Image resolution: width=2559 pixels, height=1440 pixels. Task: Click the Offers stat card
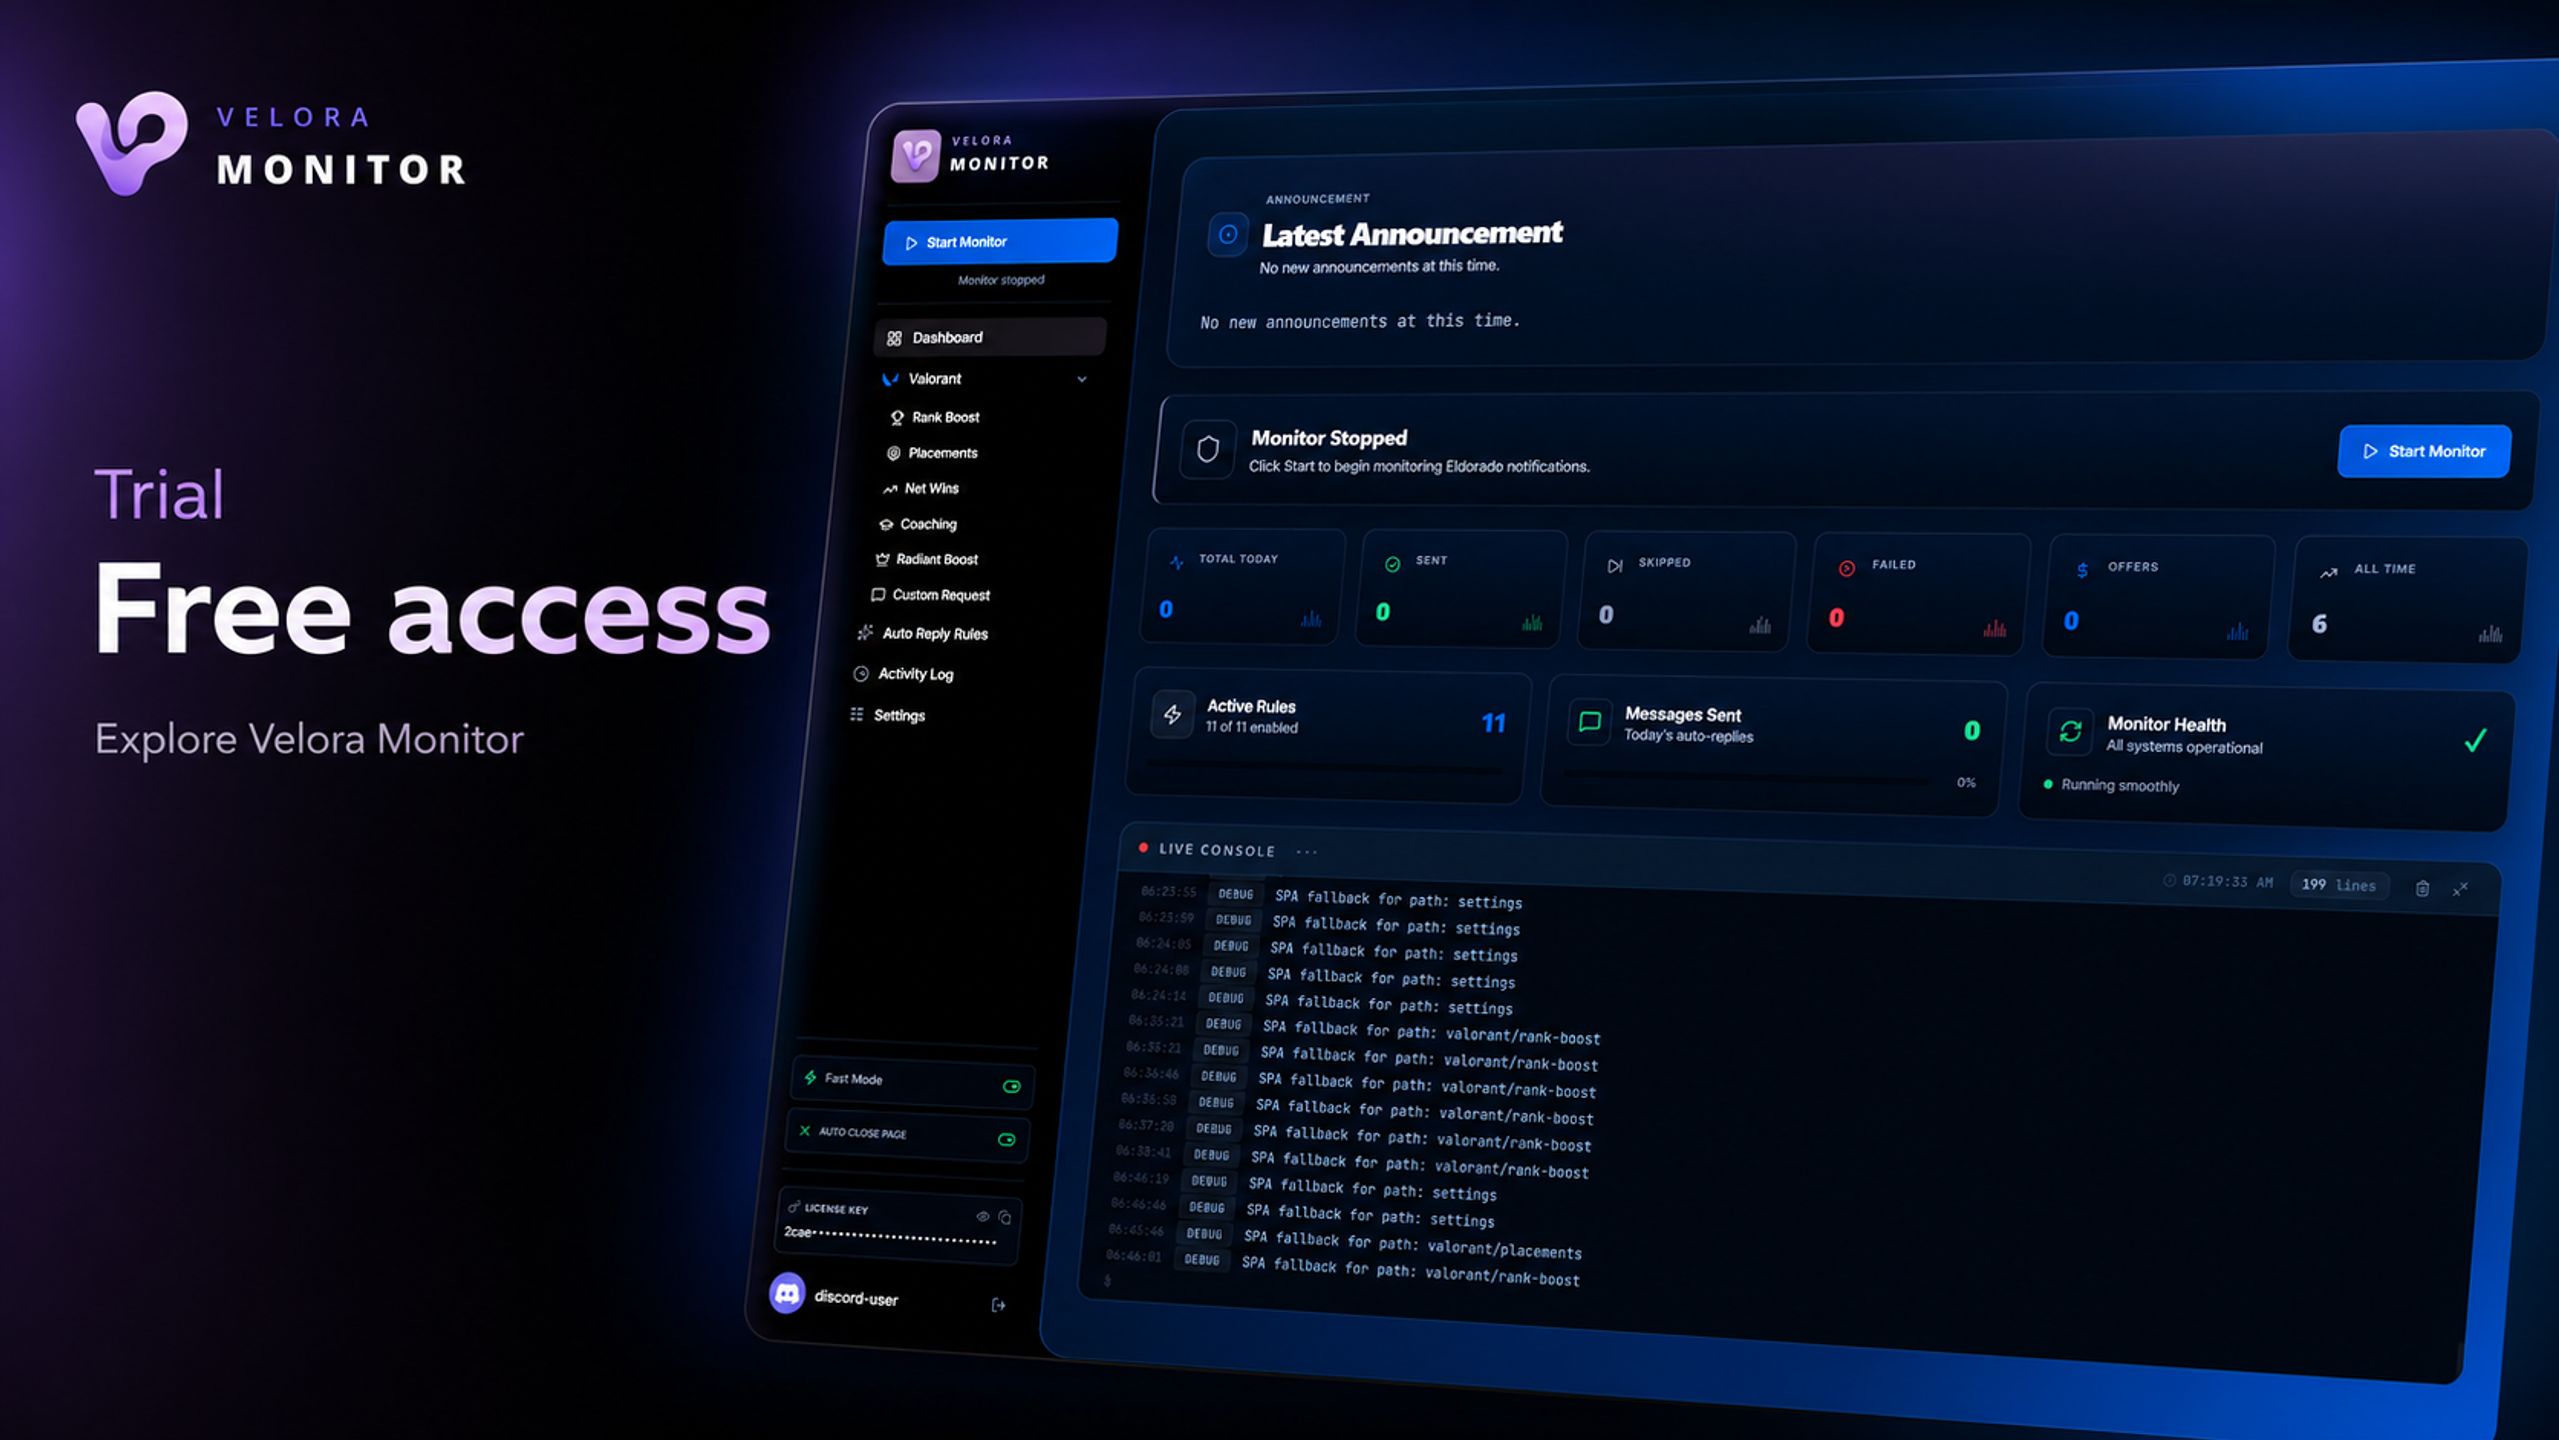[2158, 597]
